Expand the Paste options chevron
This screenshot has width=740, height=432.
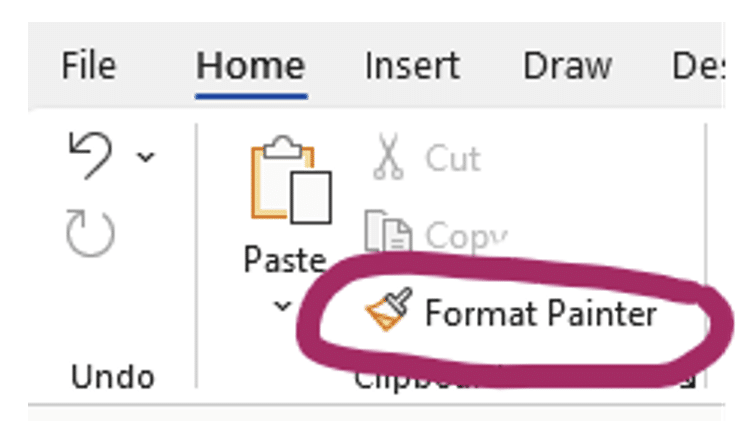(283, 305)
